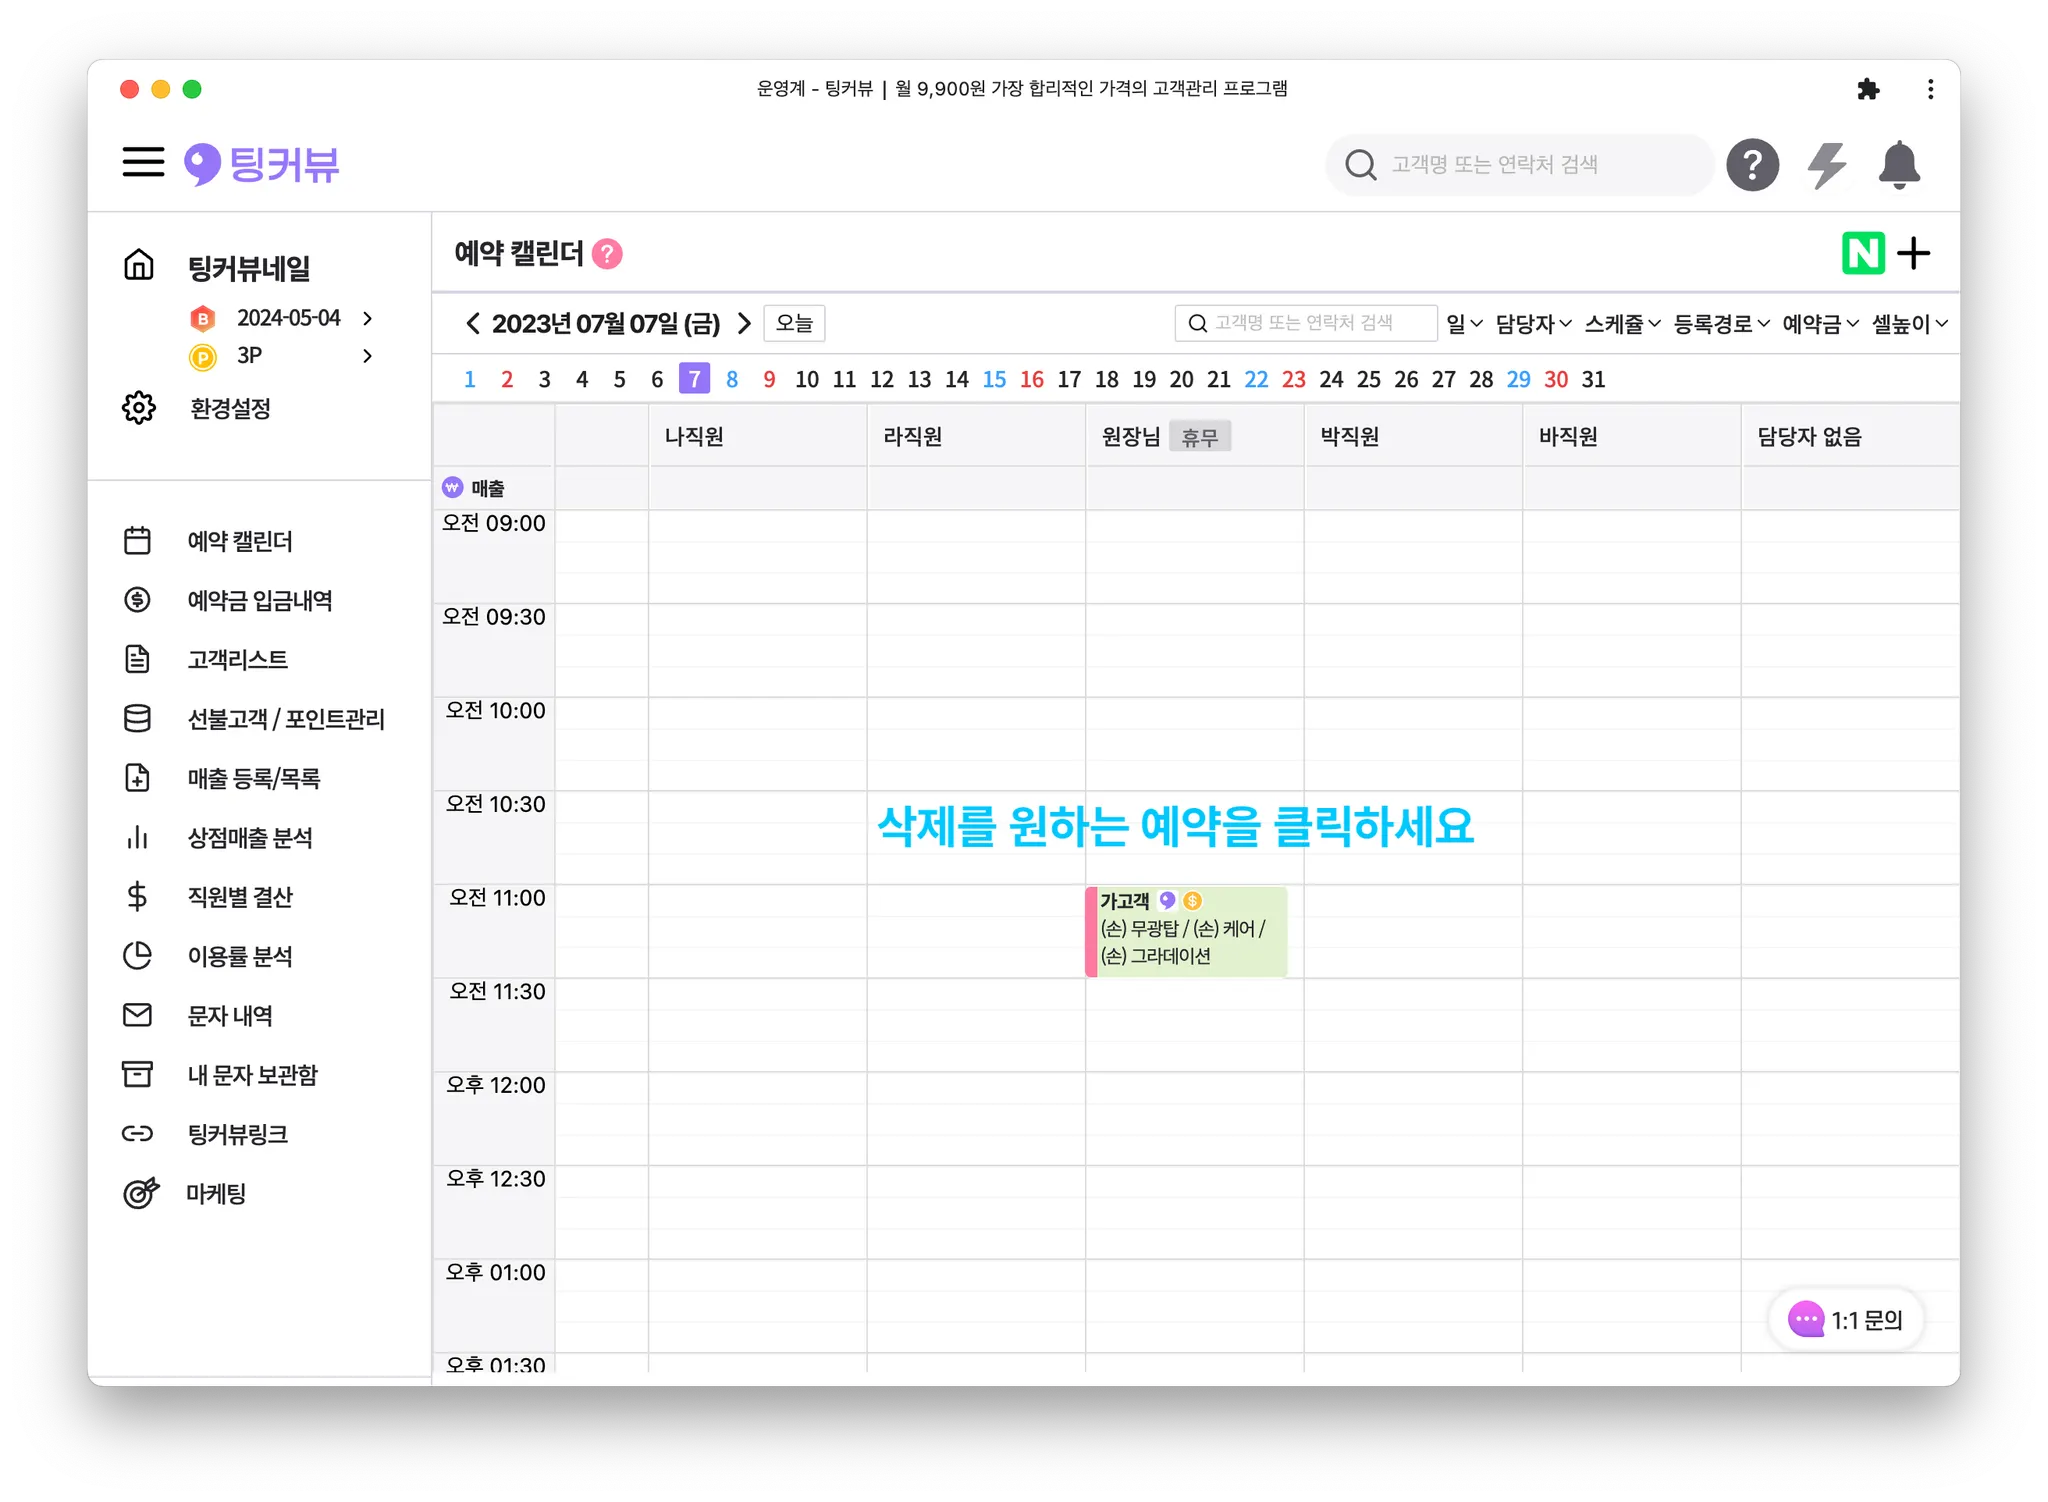Open the hamburger menu icon
Screen dimensions: 2048x1502
pyautogui.click(x=143, y=162)
